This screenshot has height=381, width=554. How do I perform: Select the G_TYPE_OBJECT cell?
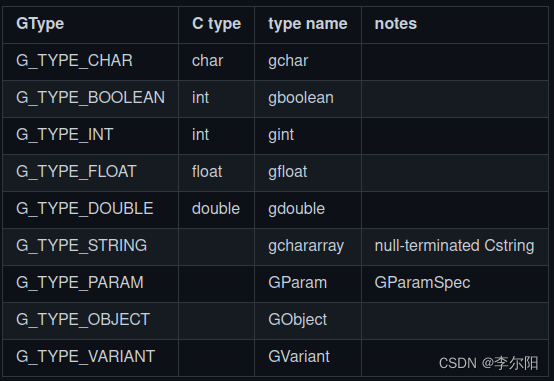pyautogui.click(x=90, y=321)
